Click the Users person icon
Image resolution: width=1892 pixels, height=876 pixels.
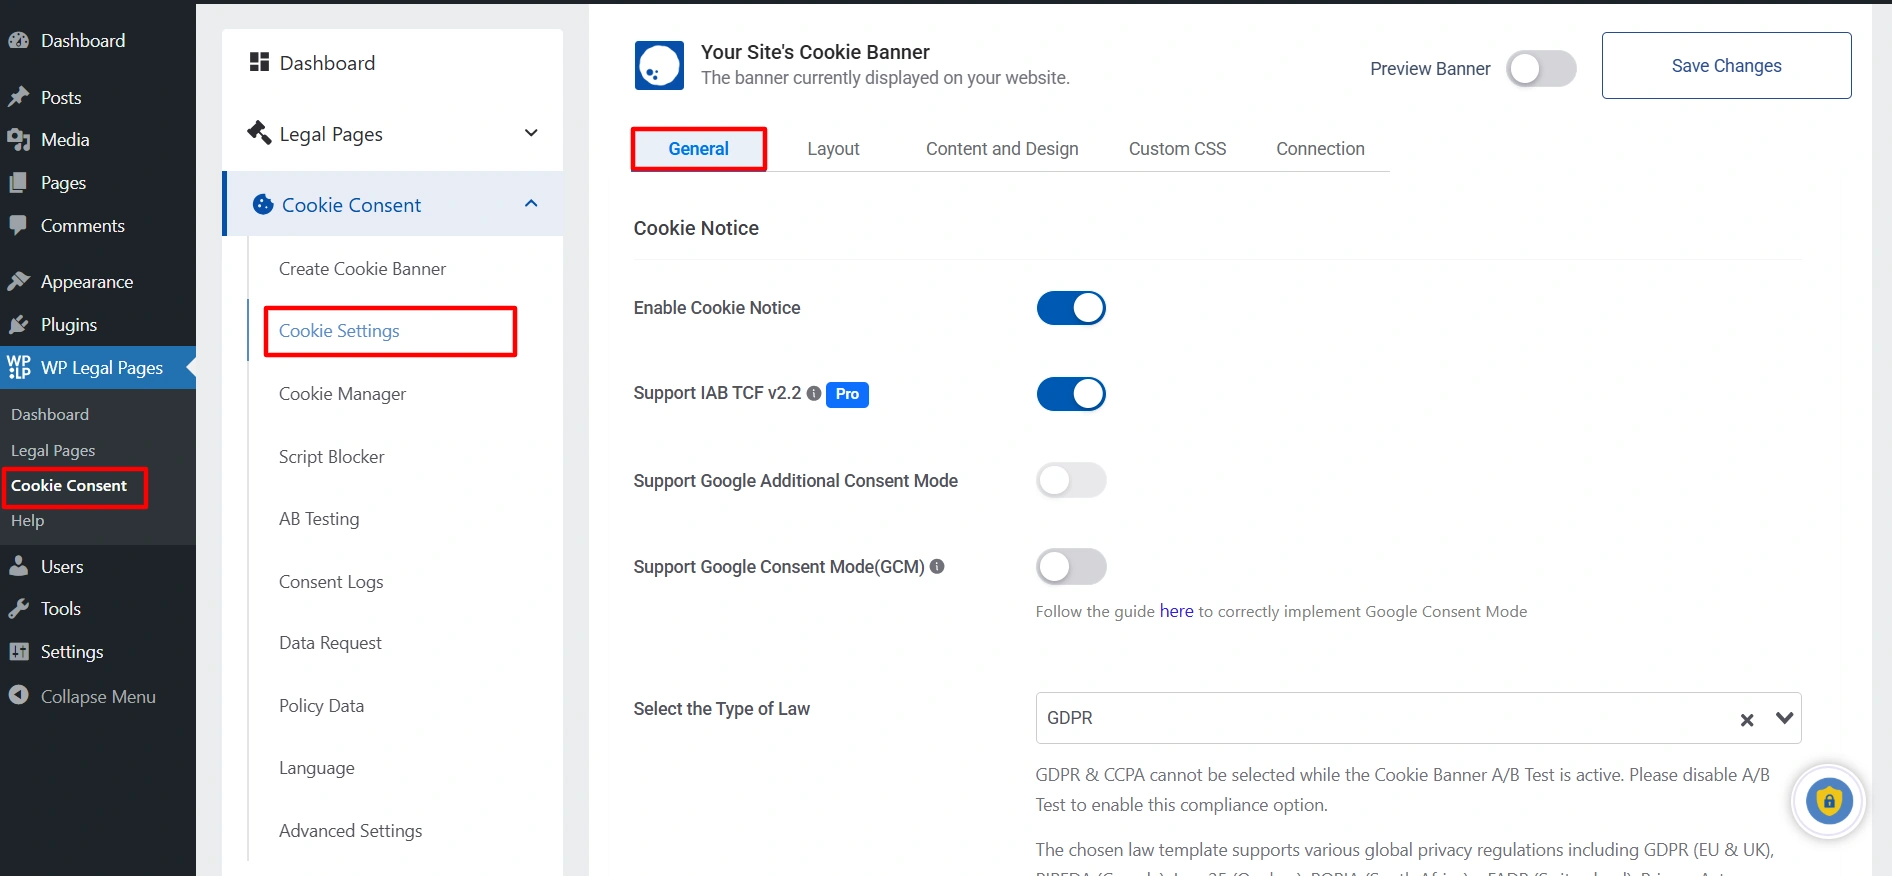[18, 567]
